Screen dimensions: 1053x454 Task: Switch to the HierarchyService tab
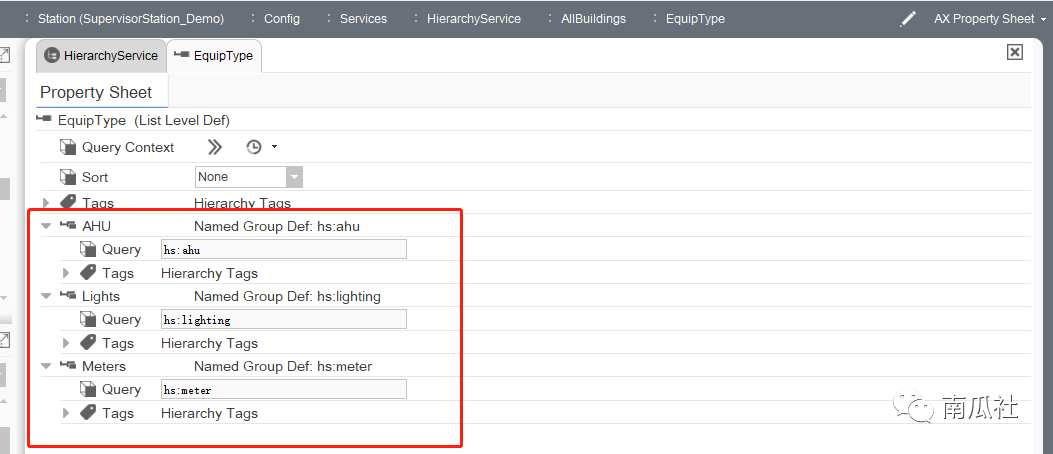tap(101, 56)
